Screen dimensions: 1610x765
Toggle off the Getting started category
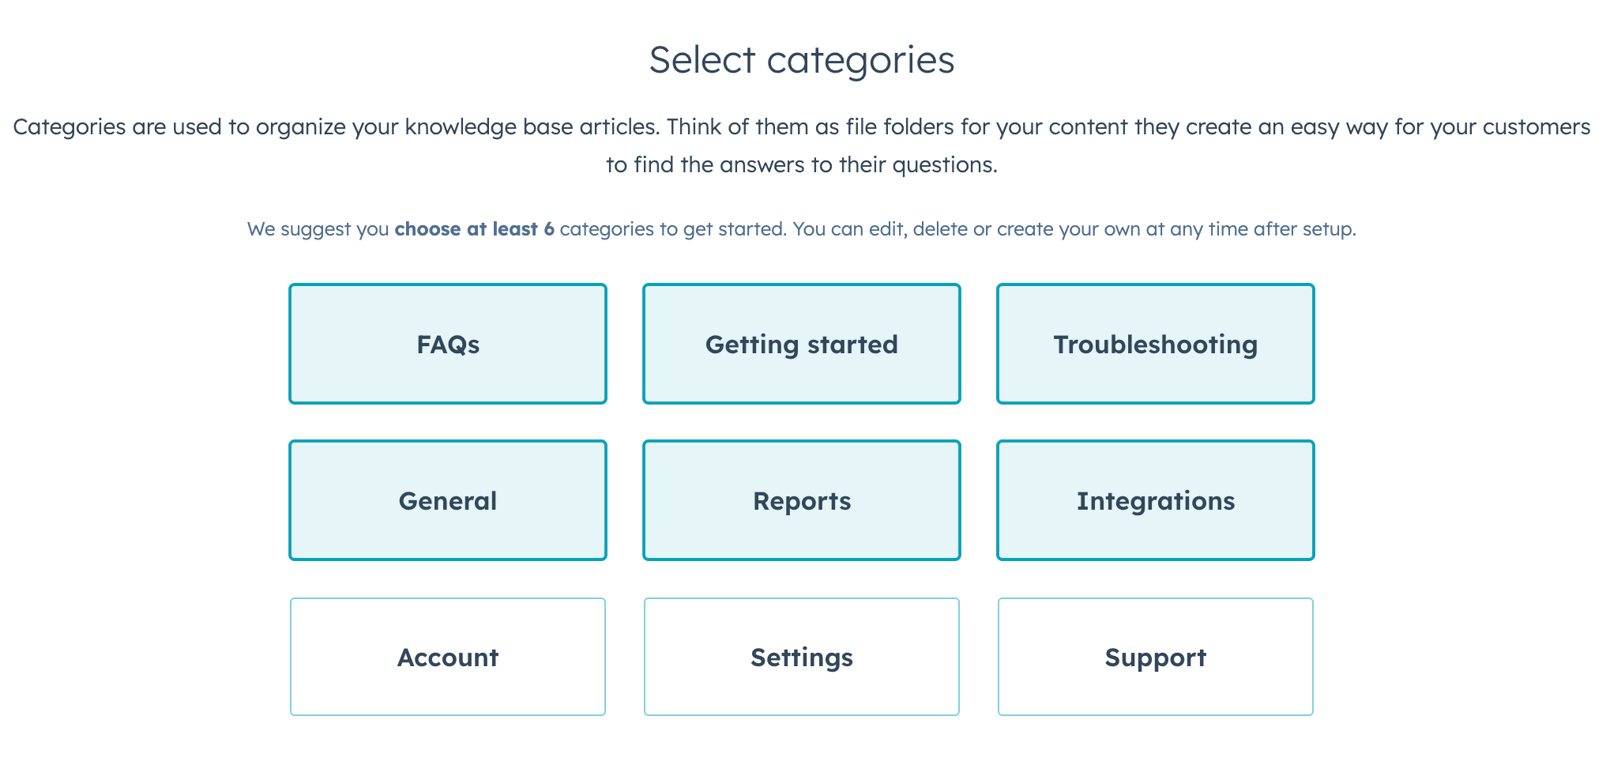tap(801, 343)
